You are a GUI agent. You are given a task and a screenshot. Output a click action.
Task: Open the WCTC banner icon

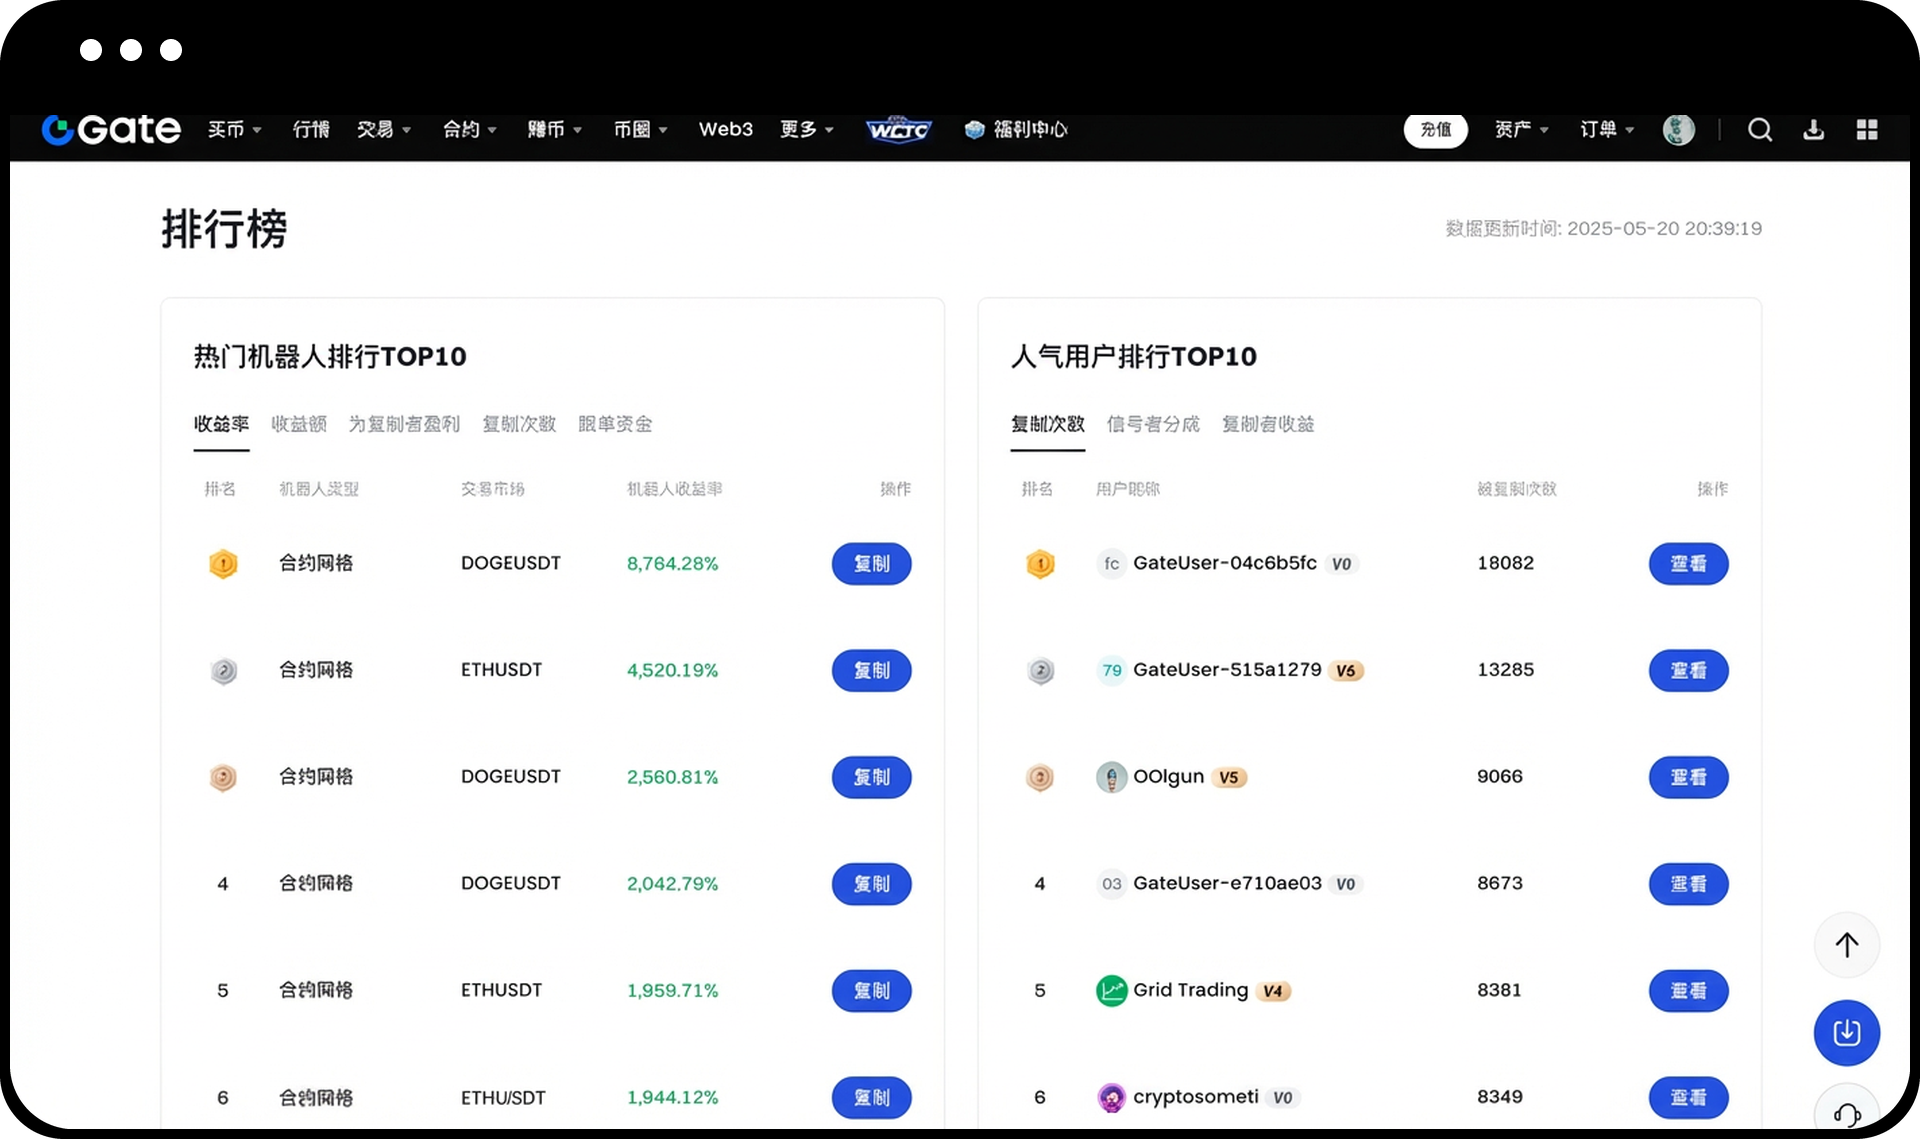898,130
